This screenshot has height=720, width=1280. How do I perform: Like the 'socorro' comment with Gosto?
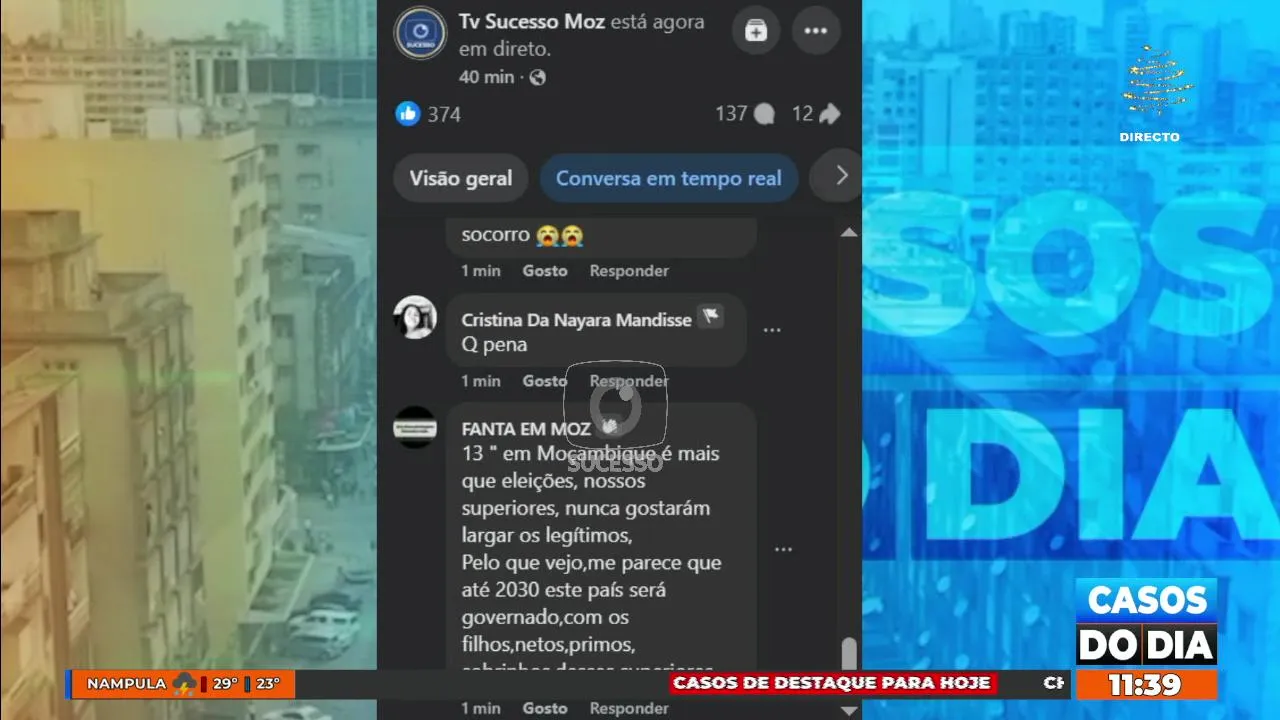[545, 271]
